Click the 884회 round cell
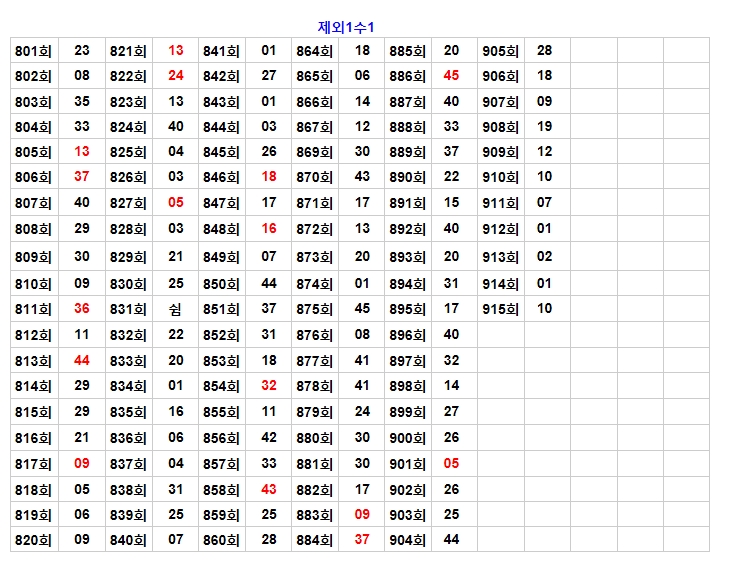The image size is (736, 572). pyautogui.click(x=315, y=541)
